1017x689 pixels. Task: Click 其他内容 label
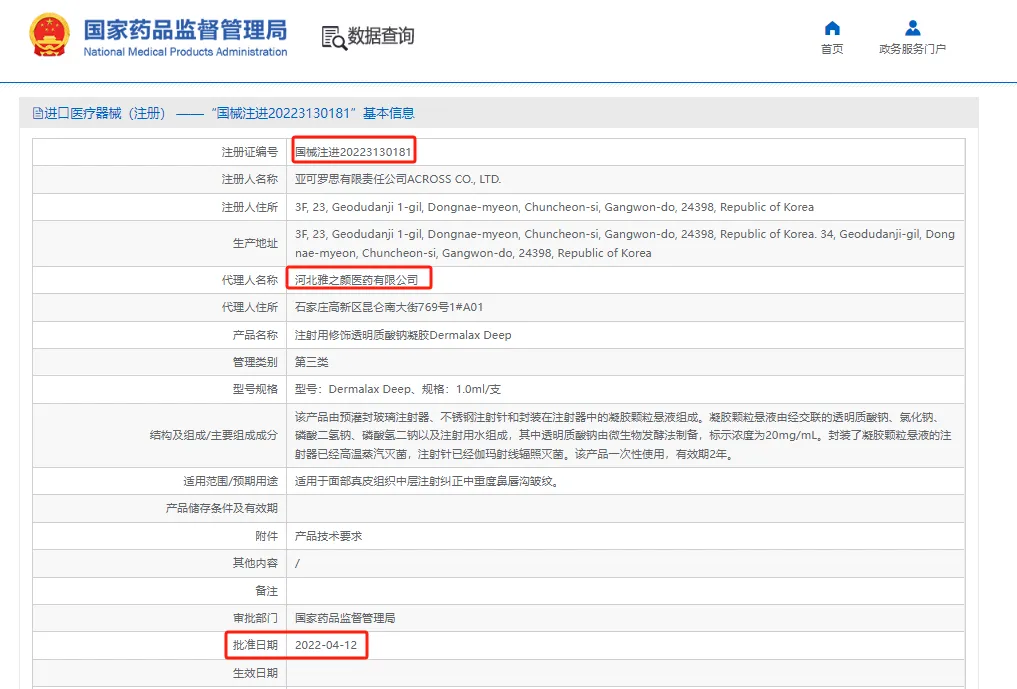[256, 563]
